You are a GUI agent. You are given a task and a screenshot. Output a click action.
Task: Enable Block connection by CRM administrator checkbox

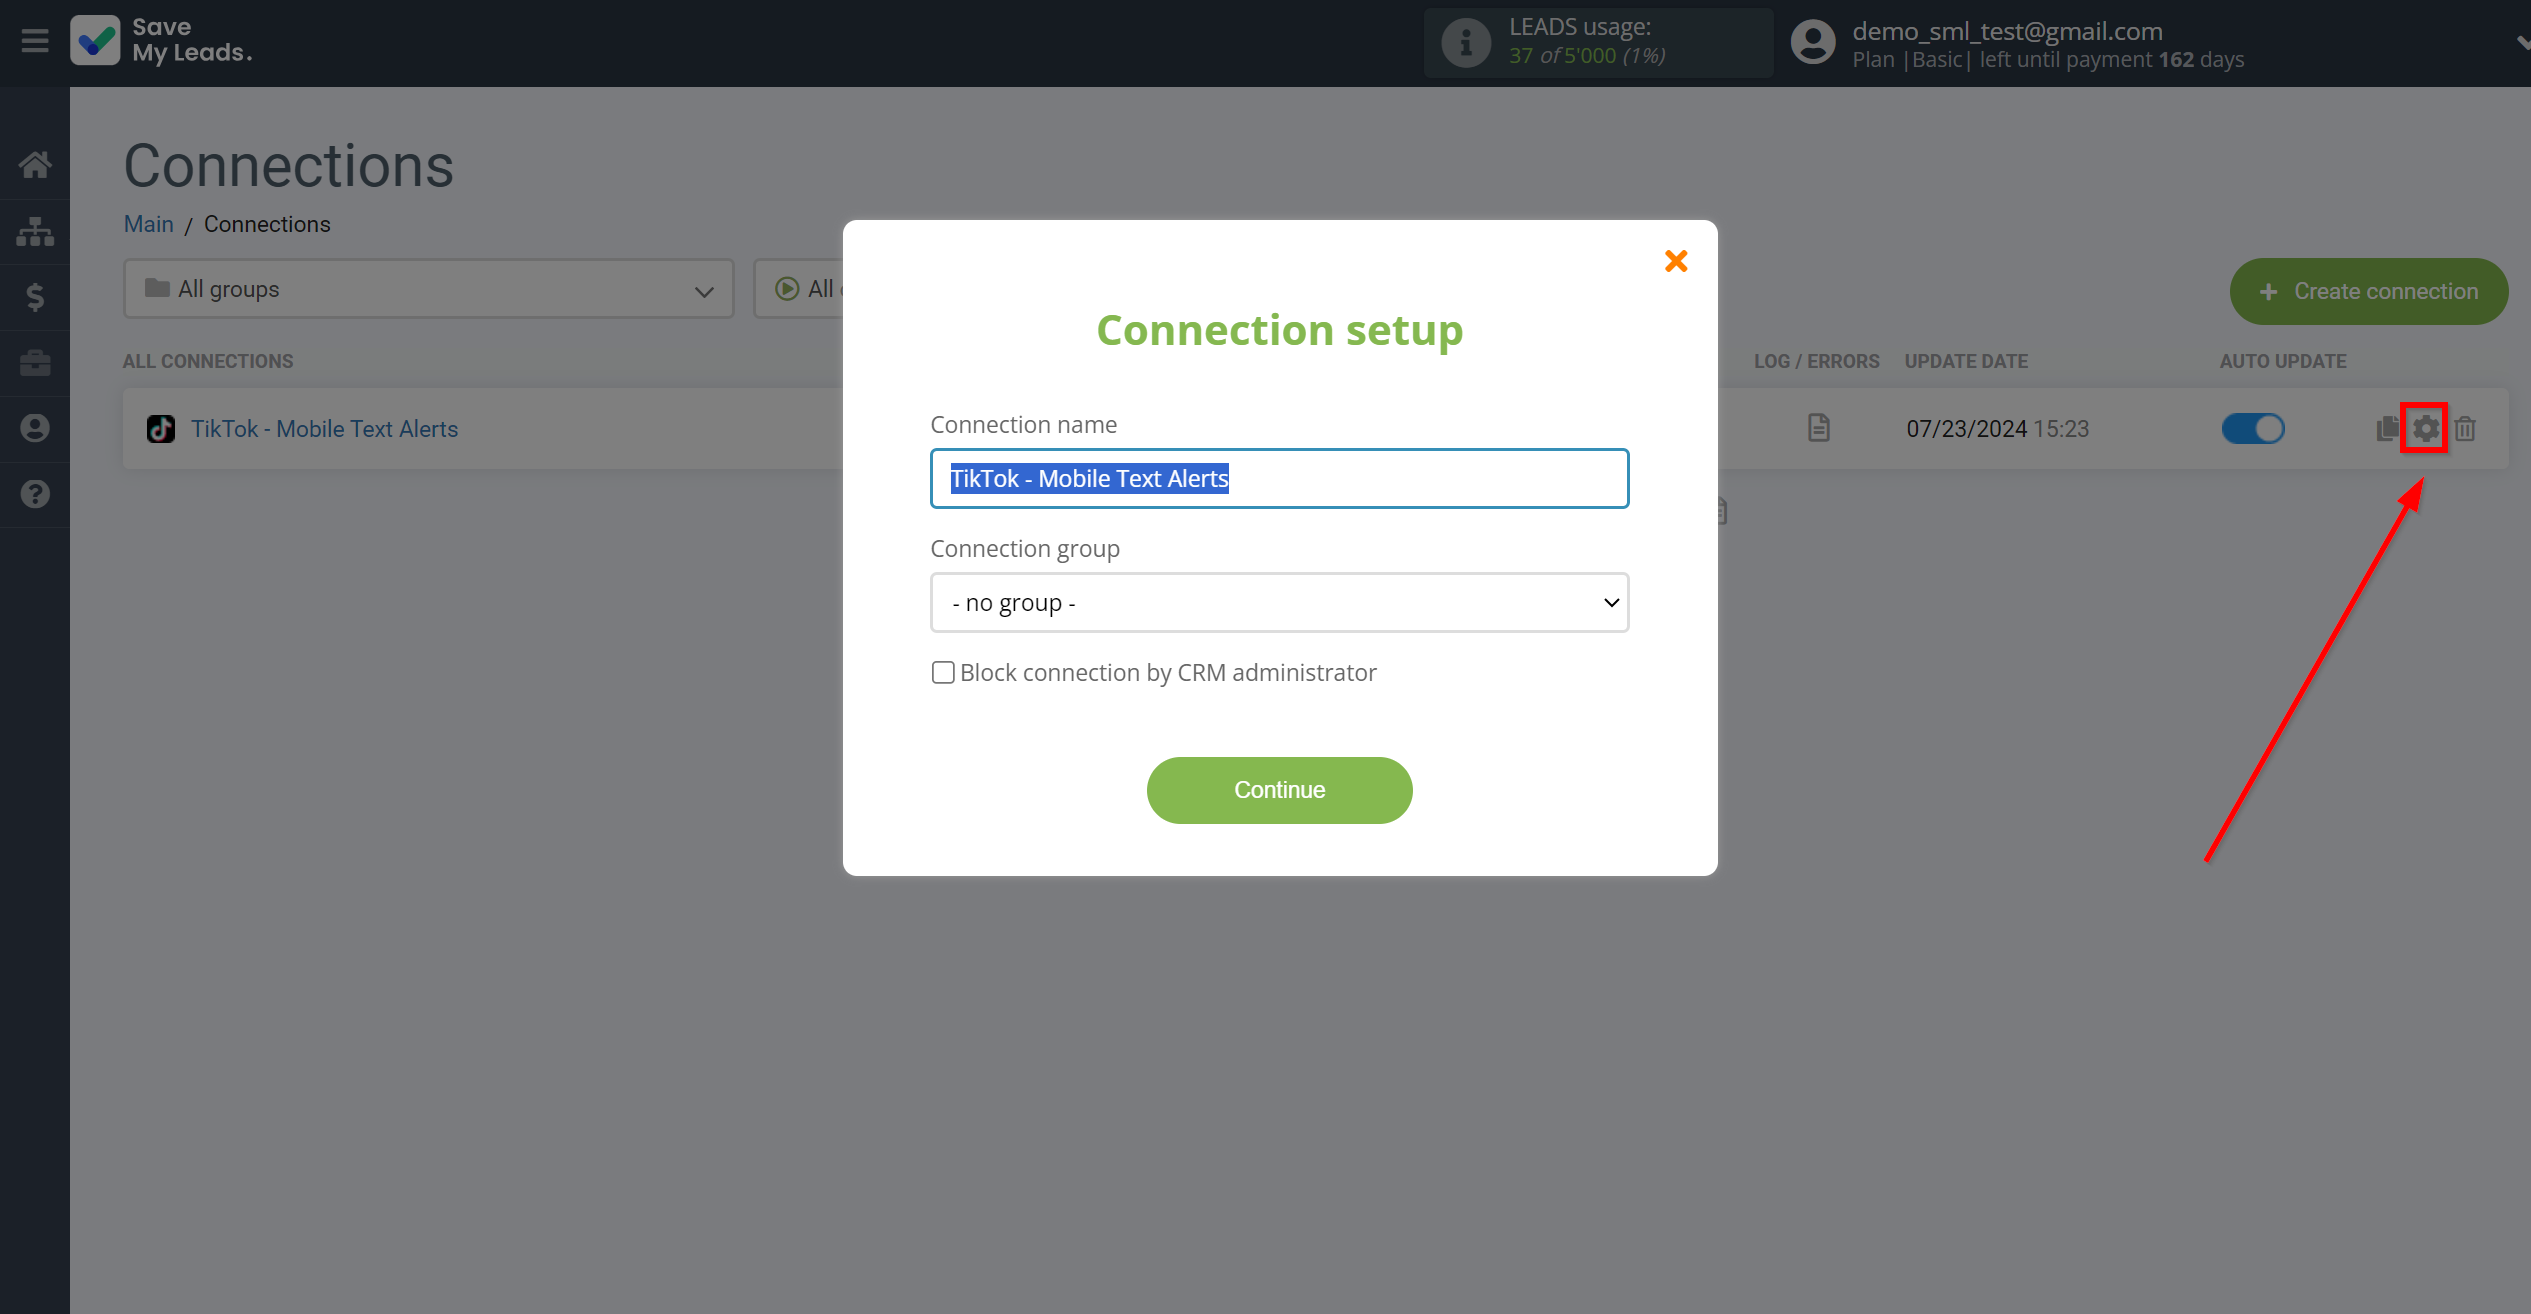coord(941,671)
